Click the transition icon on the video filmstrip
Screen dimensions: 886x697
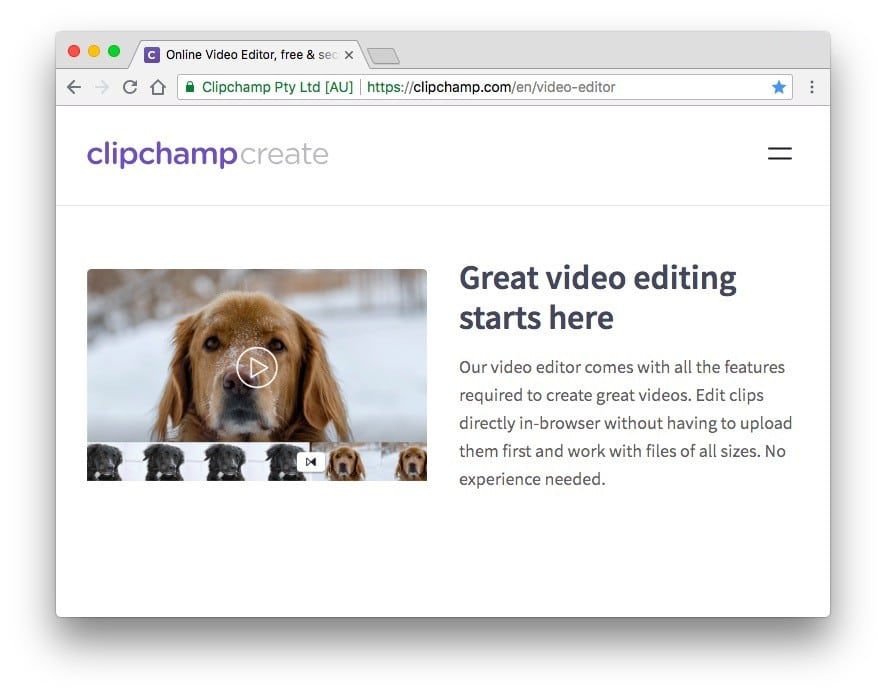(311, 462)
